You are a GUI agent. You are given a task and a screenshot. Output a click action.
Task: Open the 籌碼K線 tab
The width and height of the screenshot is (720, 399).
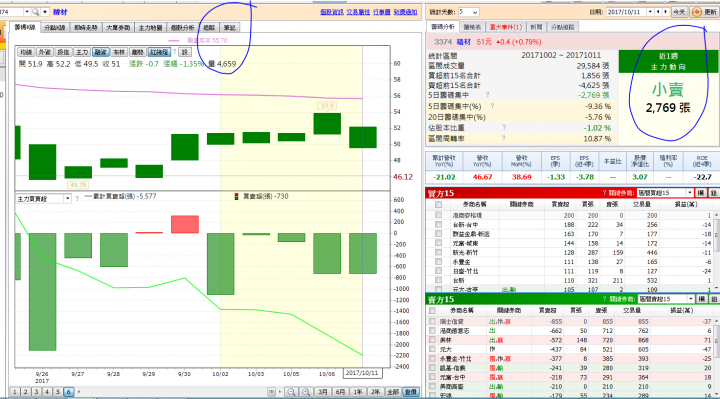click(x=25, y=28)
